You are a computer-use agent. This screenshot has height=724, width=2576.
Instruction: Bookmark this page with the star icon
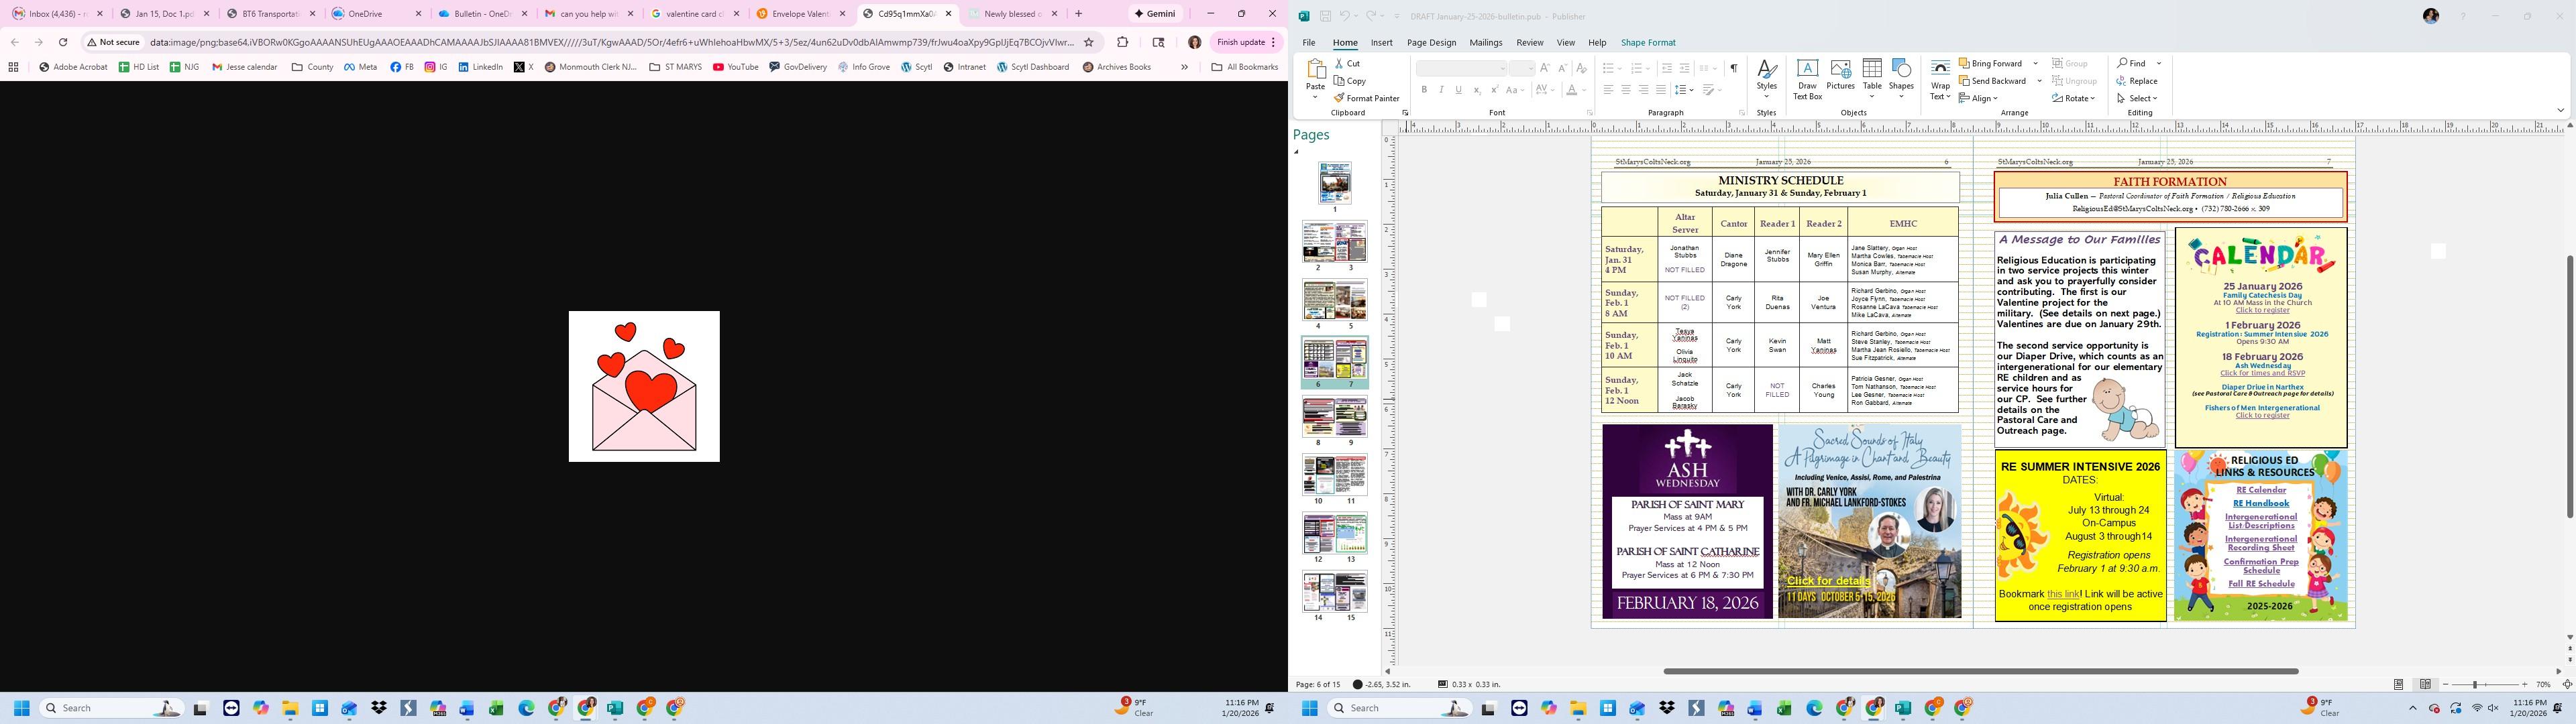click(x=1089, y=42)
